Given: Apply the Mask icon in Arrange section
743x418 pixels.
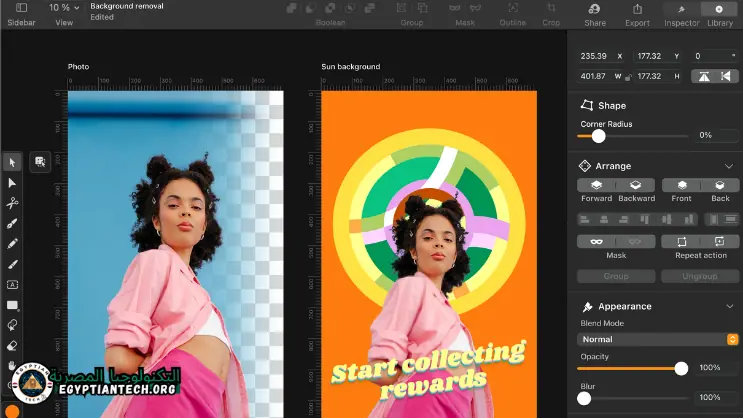Looking at the screenshot, I should click(x=596, y=242).
